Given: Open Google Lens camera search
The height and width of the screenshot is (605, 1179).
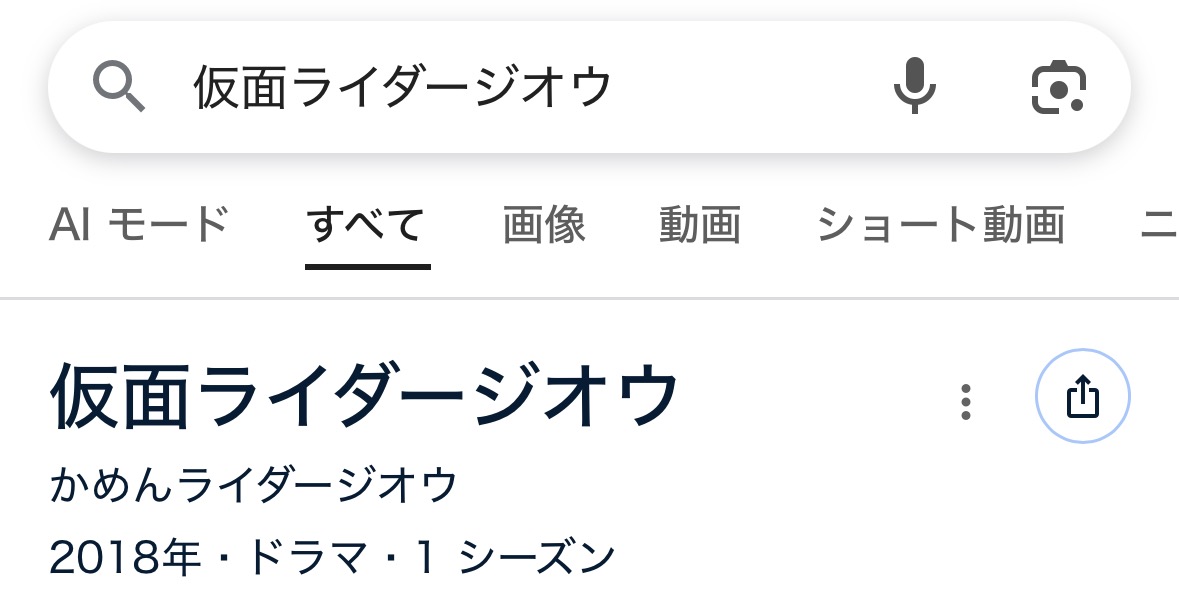Looking at the screenshot, I should pyautogui.click(x=1058, y=87).
